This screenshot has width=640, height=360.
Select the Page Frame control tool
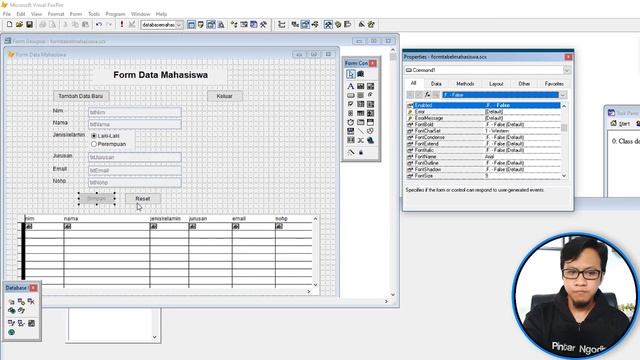(x=360, y=122)
